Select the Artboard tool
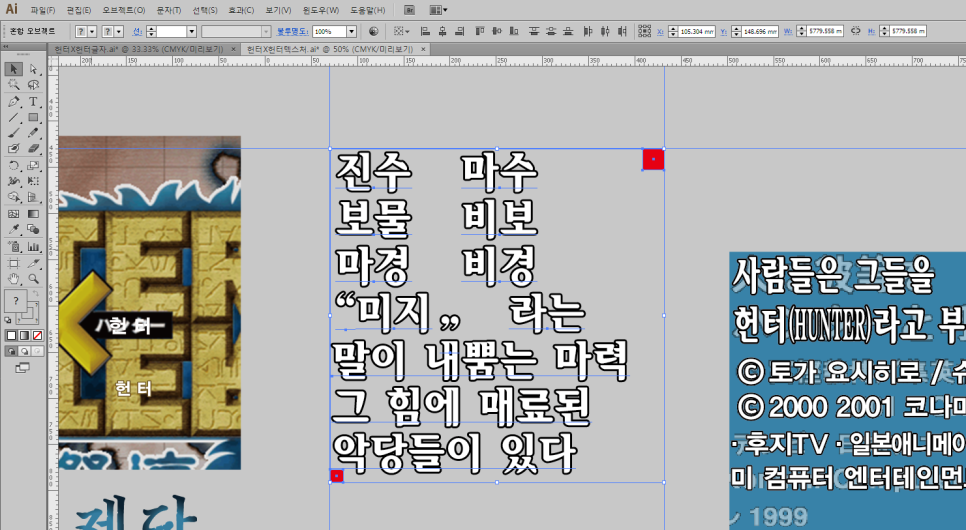This screenshot has width=966, height=530. coord(14,263)
